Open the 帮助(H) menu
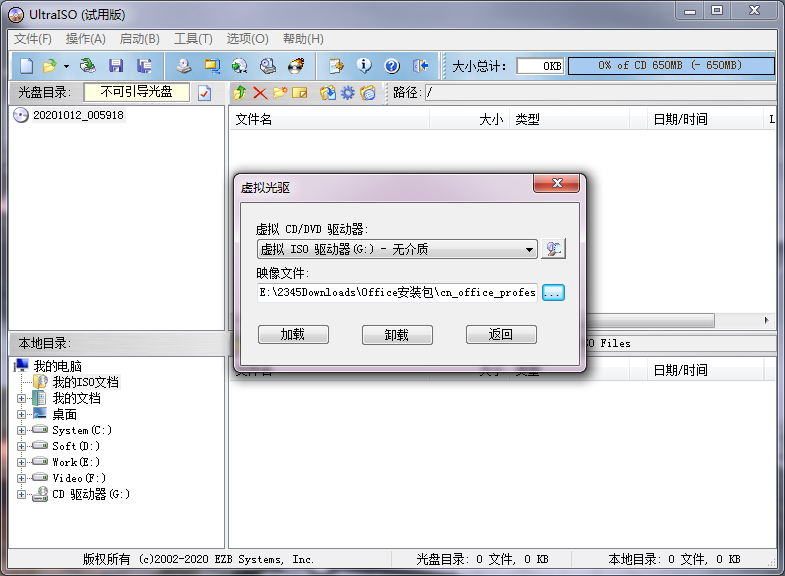 tap(303, 39)
